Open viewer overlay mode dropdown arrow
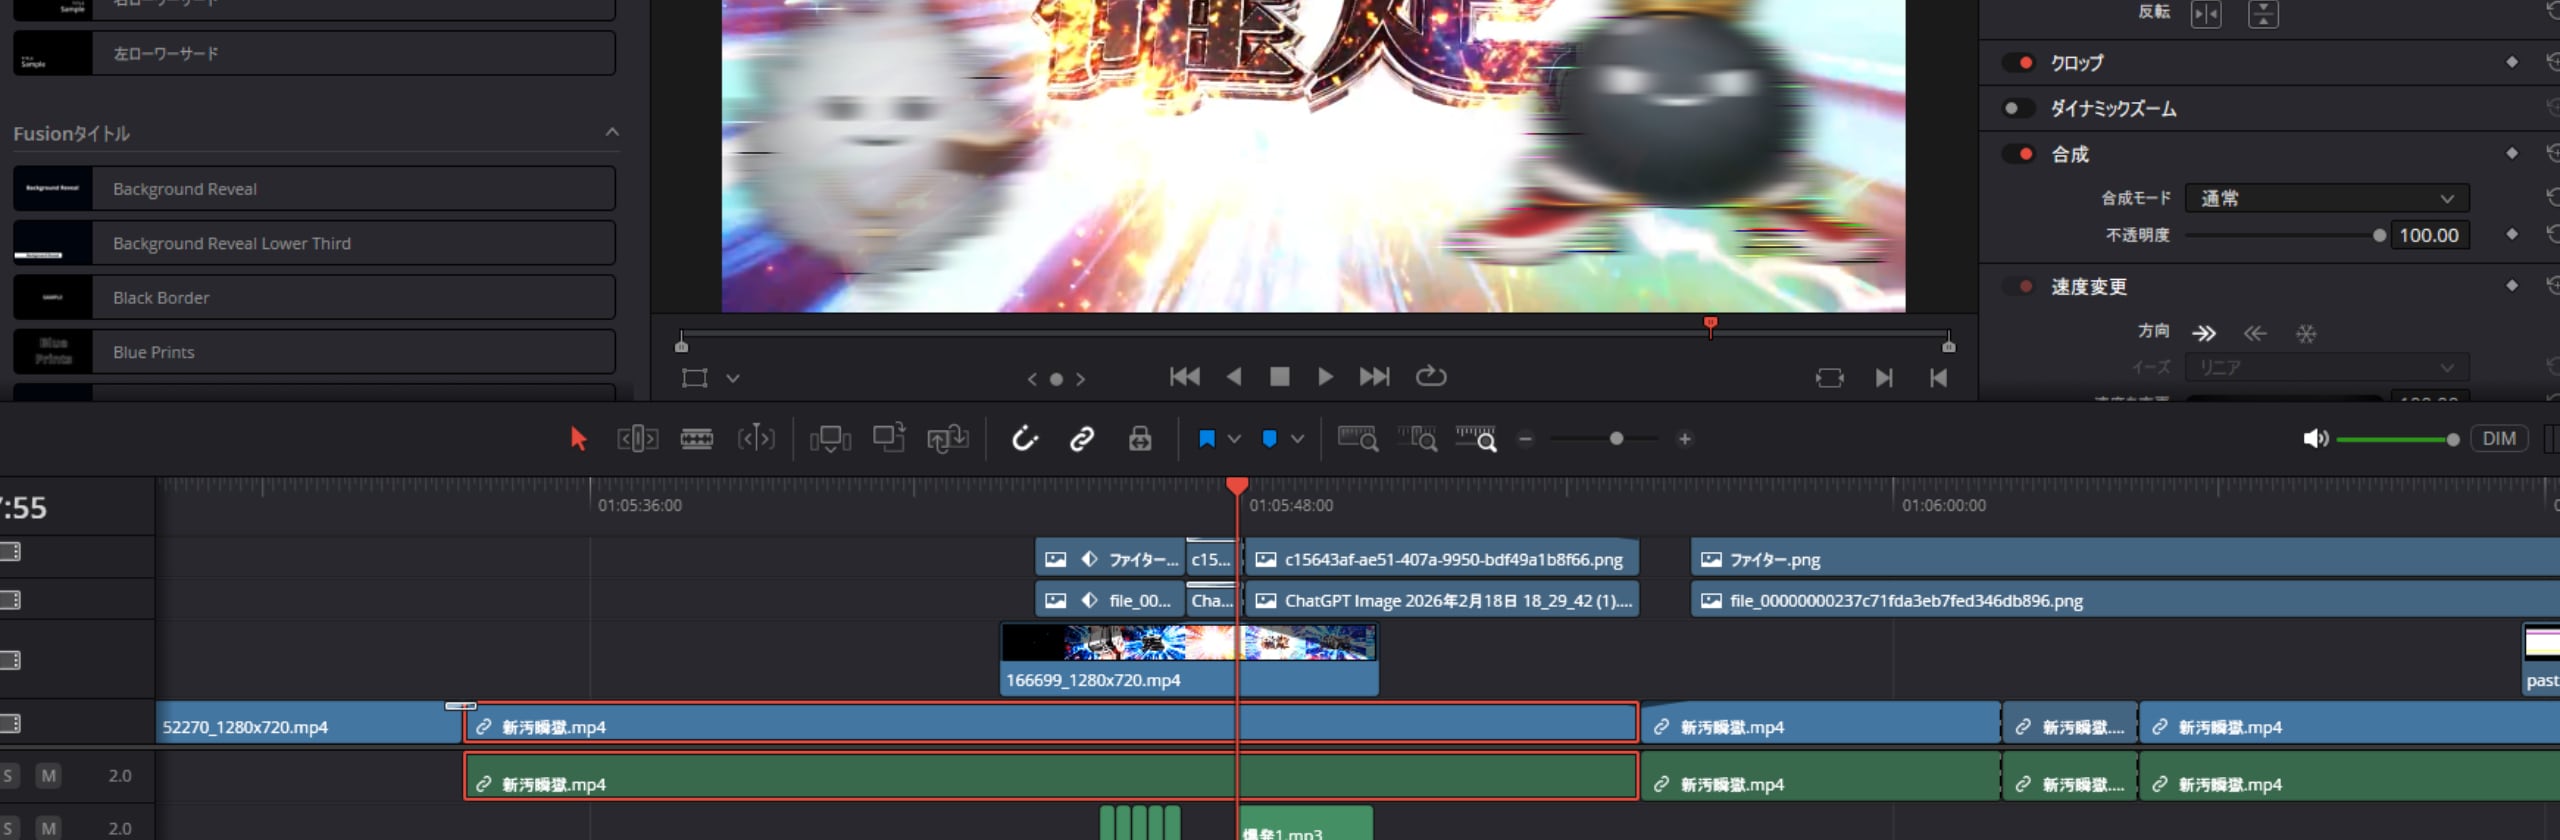The height and width of the screenshot is (840, 2560). [x=733, y=378]
